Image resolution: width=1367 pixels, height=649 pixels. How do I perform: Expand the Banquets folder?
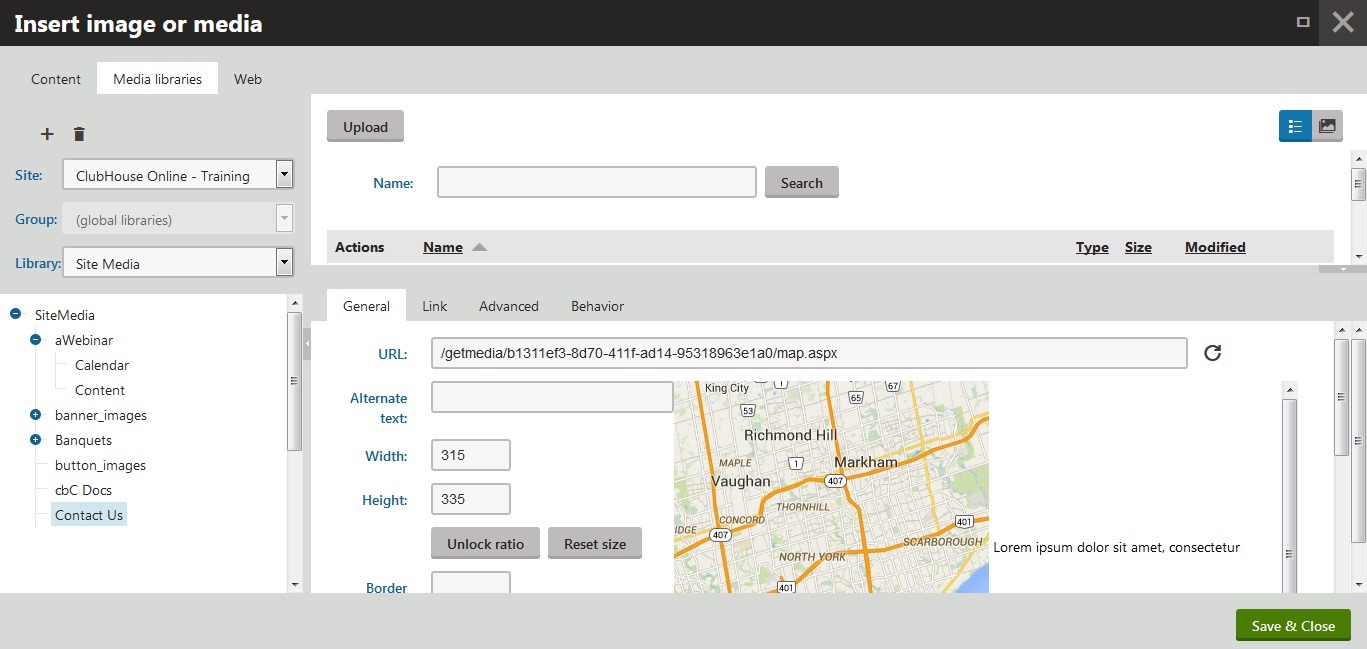pos(35,440)
